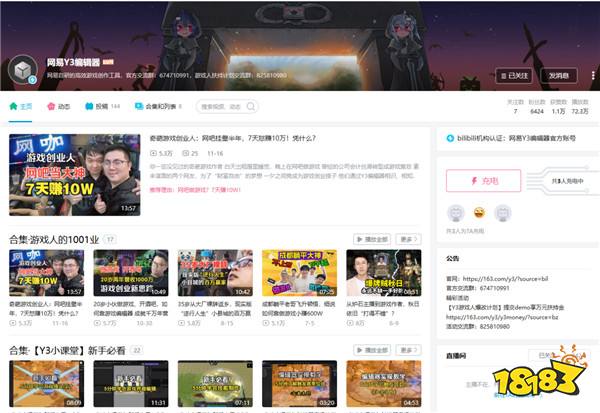Open the three-dot more menu in banner
600x413 pixels.
pyautogui.click(x=593, y=76)
